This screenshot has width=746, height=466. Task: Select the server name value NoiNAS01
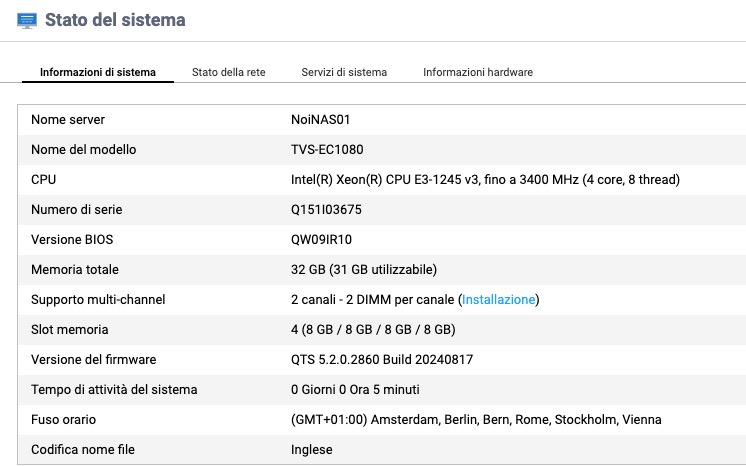click(x=320, y=120)
